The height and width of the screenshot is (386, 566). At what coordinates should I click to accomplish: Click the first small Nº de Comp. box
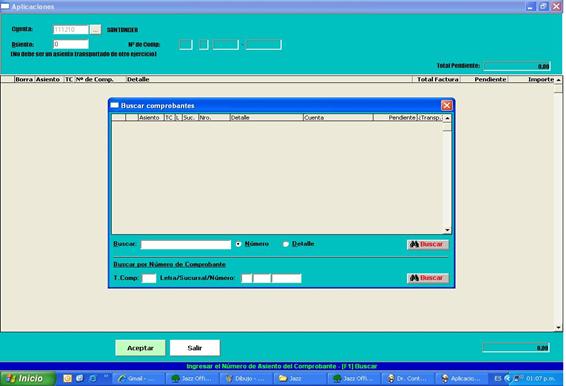tap(186, 45)
